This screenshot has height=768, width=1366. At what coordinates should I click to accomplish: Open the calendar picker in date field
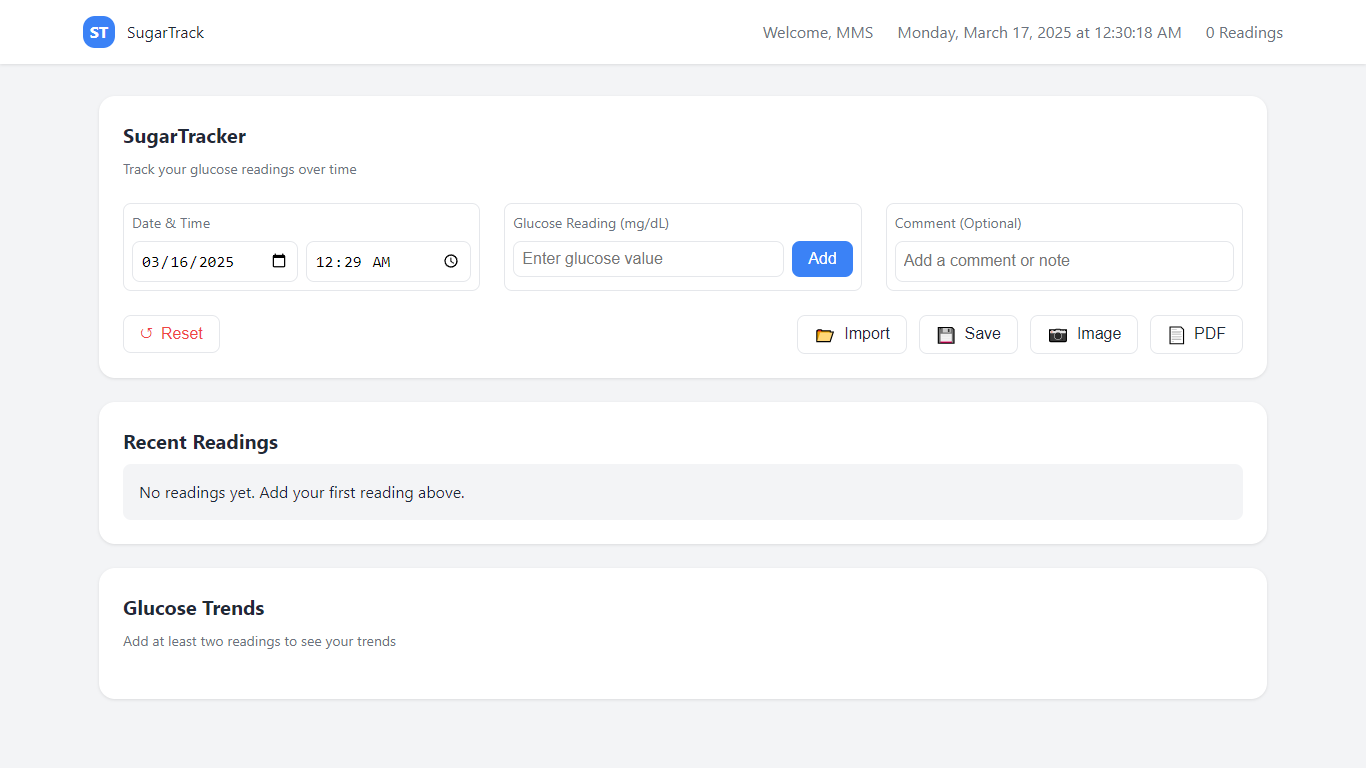point(279,261)
